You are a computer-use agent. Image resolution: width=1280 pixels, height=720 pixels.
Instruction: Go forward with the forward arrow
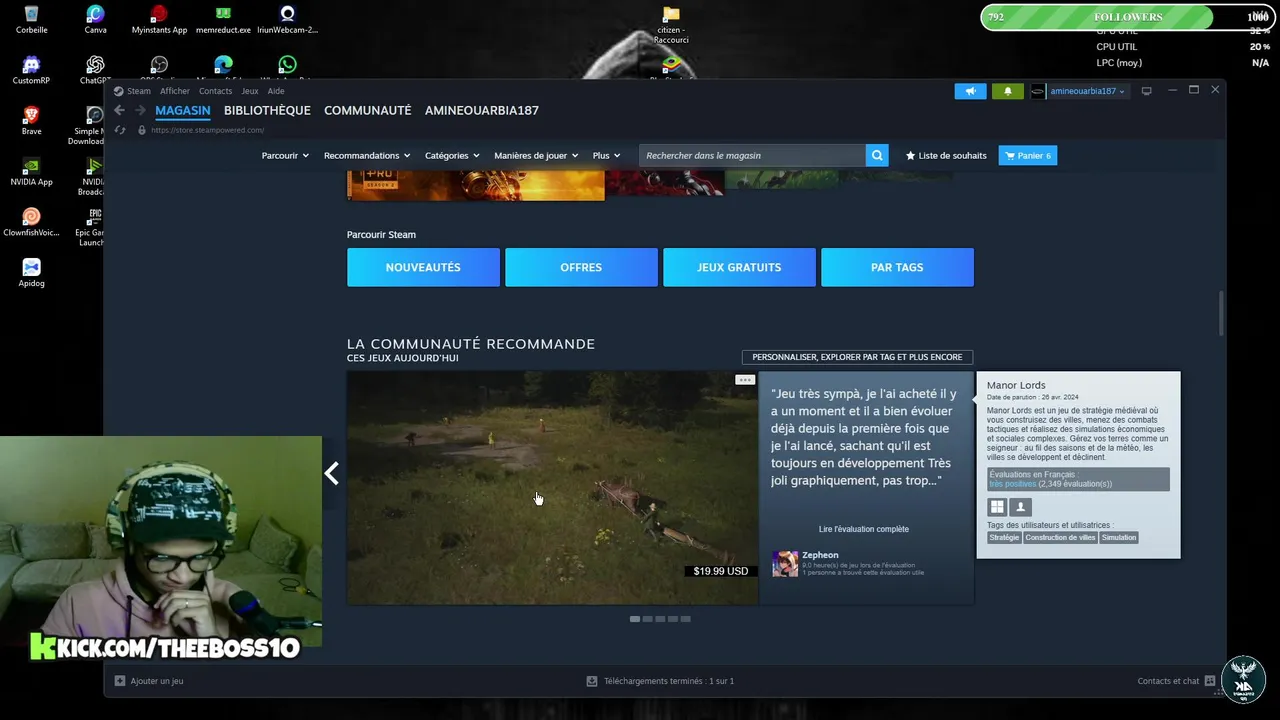coord(140,110)
